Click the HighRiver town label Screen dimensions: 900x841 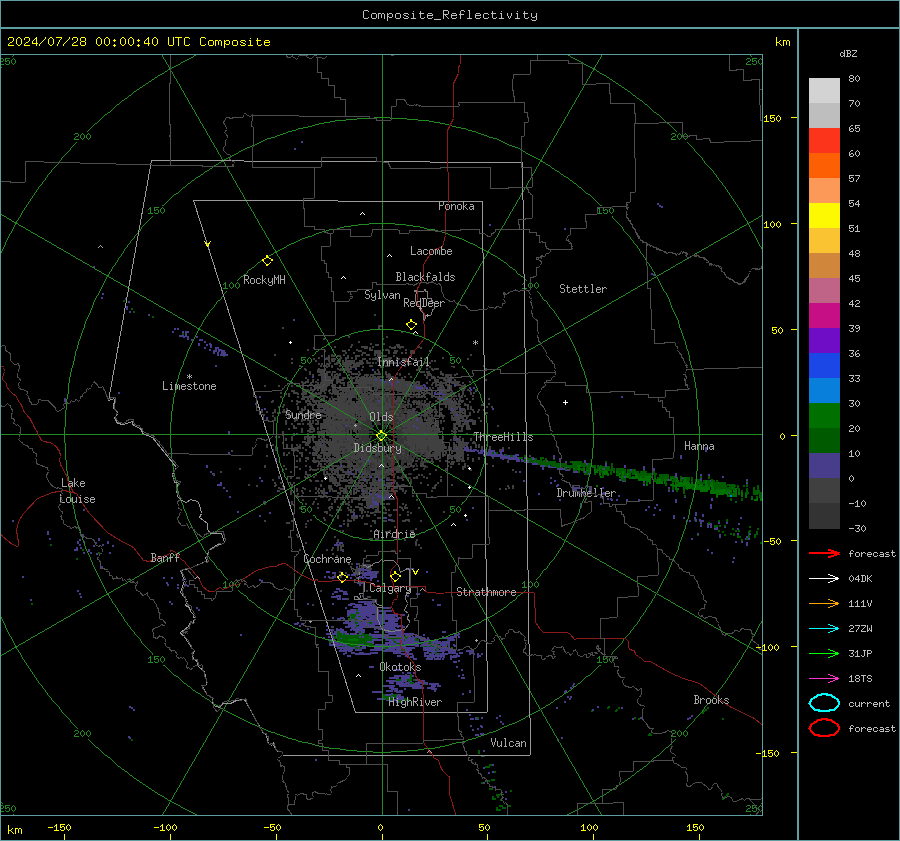click(415, 702)
